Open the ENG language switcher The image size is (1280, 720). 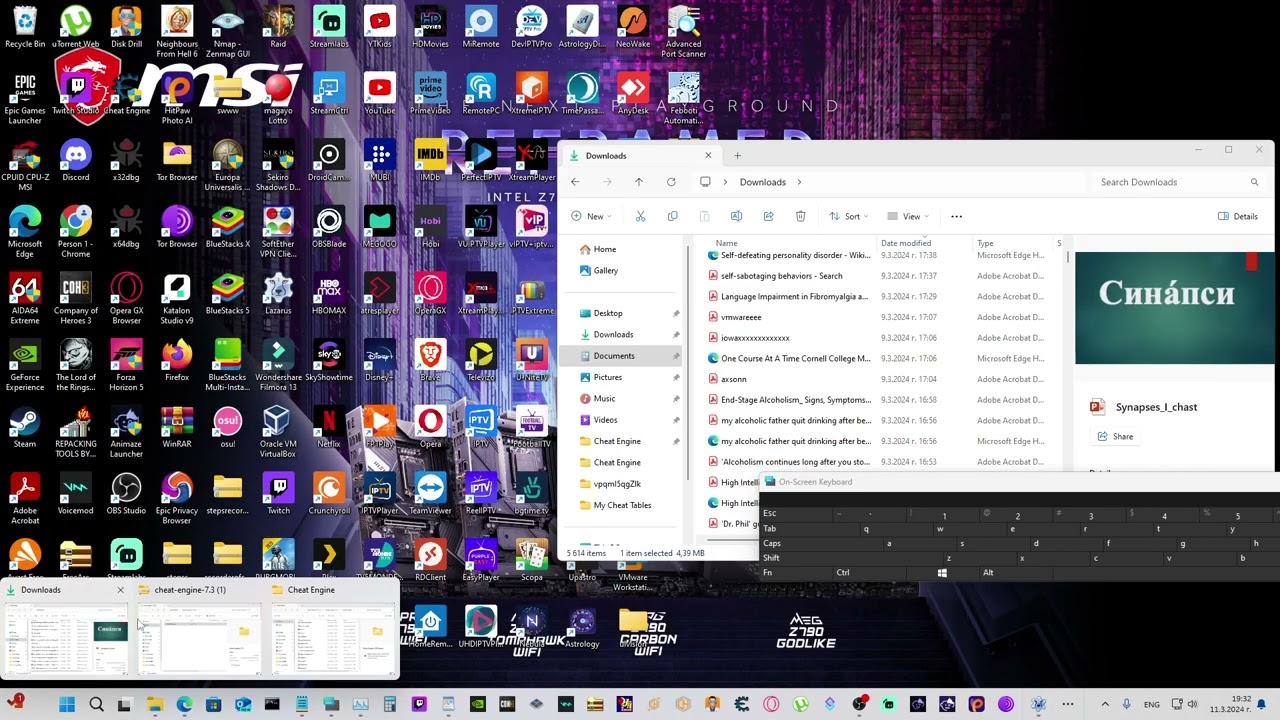point(1151,705)
